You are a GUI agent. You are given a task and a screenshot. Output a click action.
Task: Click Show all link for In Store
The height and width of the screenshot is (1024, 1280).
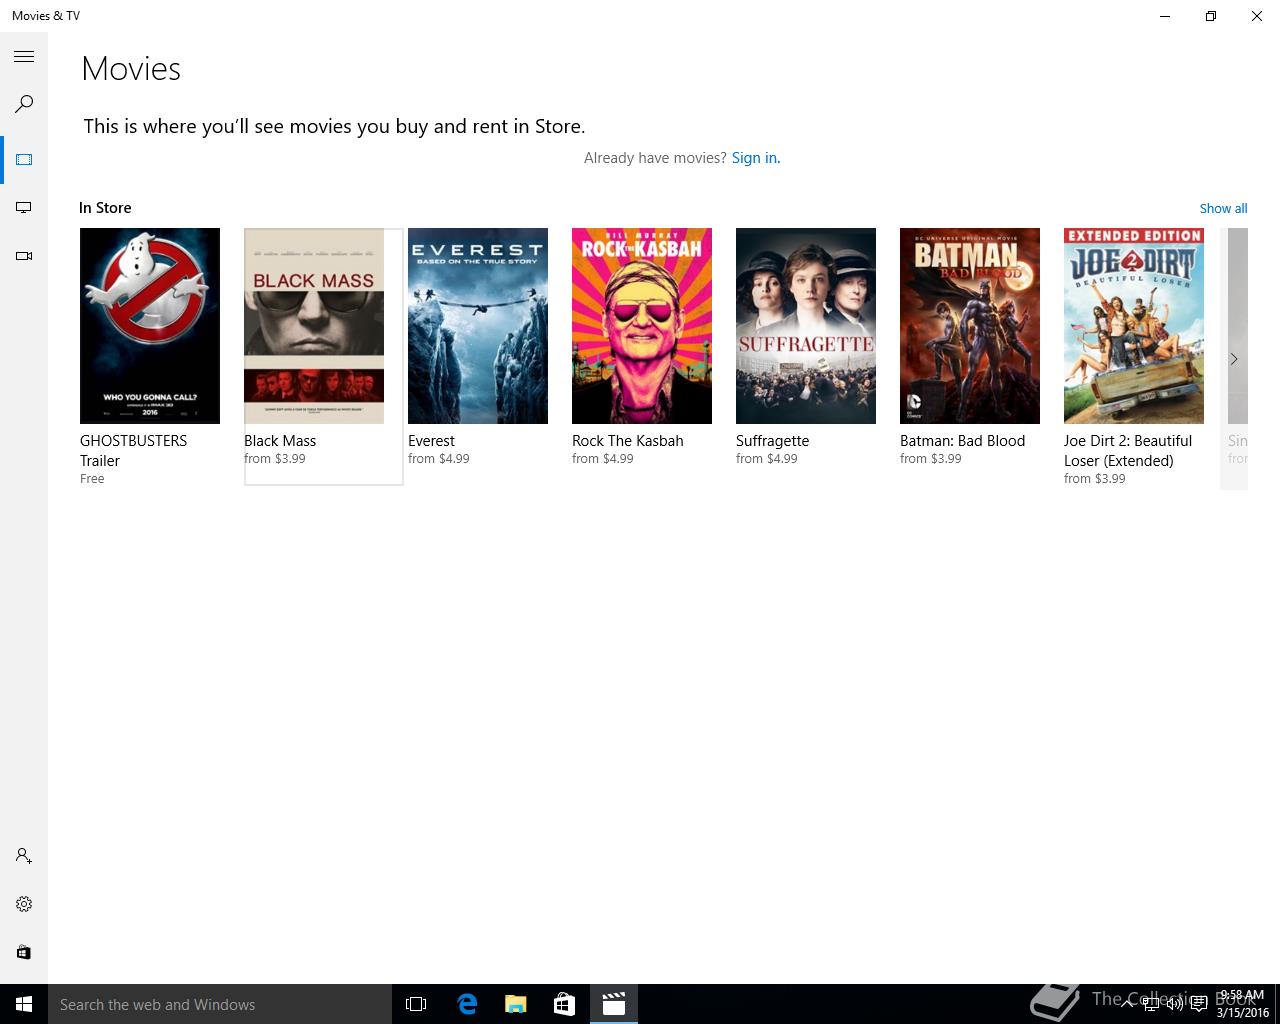[x=1223, y=208]
